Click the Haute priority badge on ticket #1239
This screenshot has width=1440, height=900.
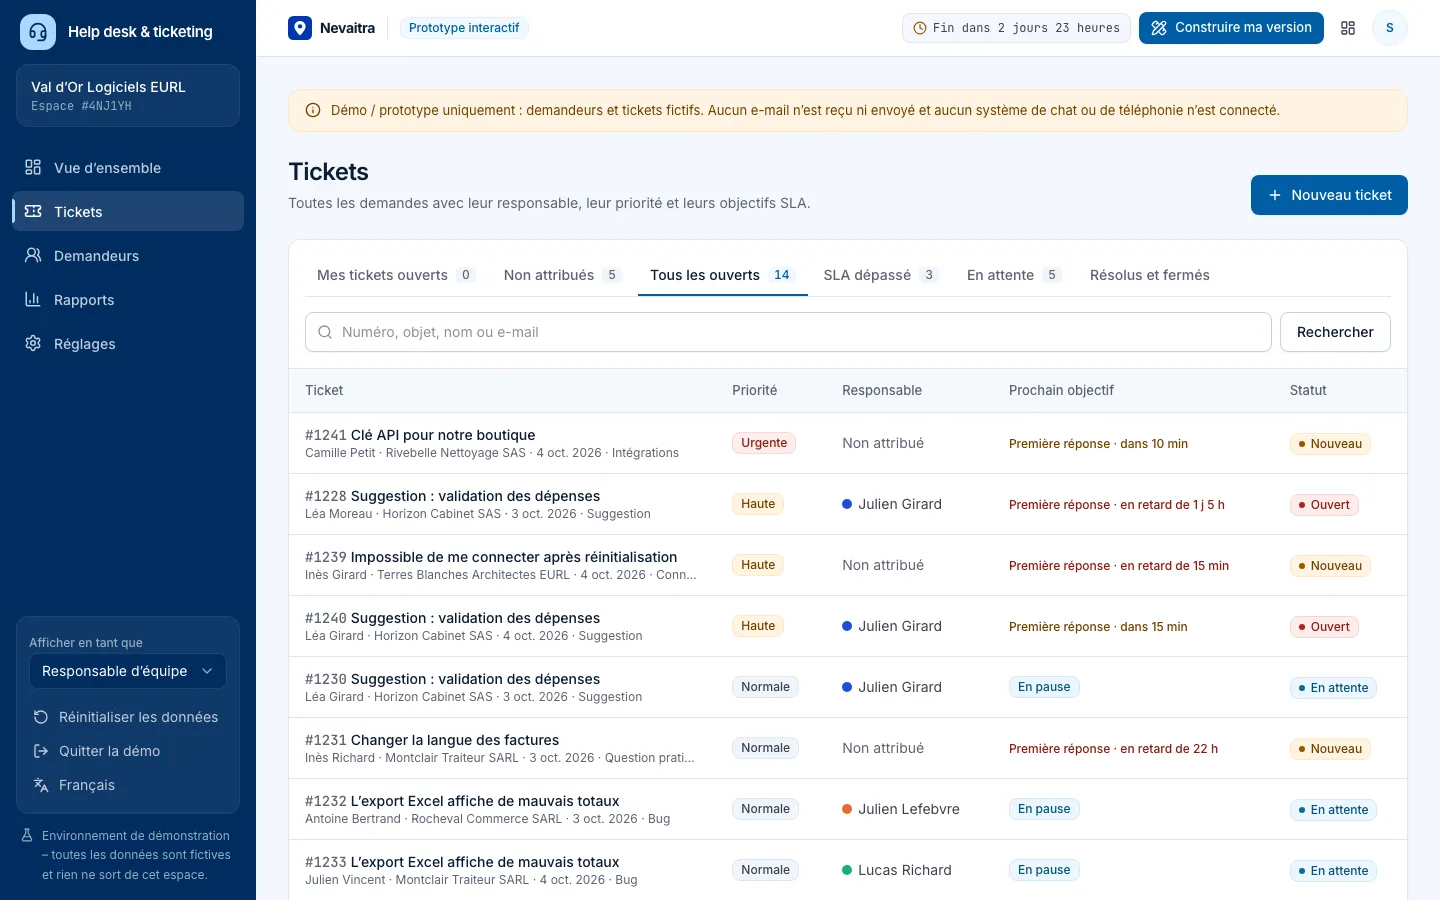(758, 565)
